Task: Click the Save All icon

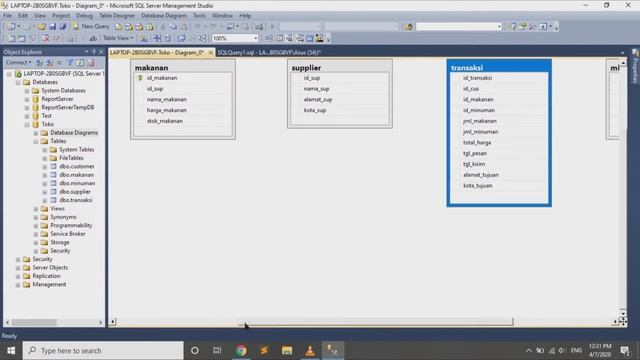Action: click(x=62, y=27)
